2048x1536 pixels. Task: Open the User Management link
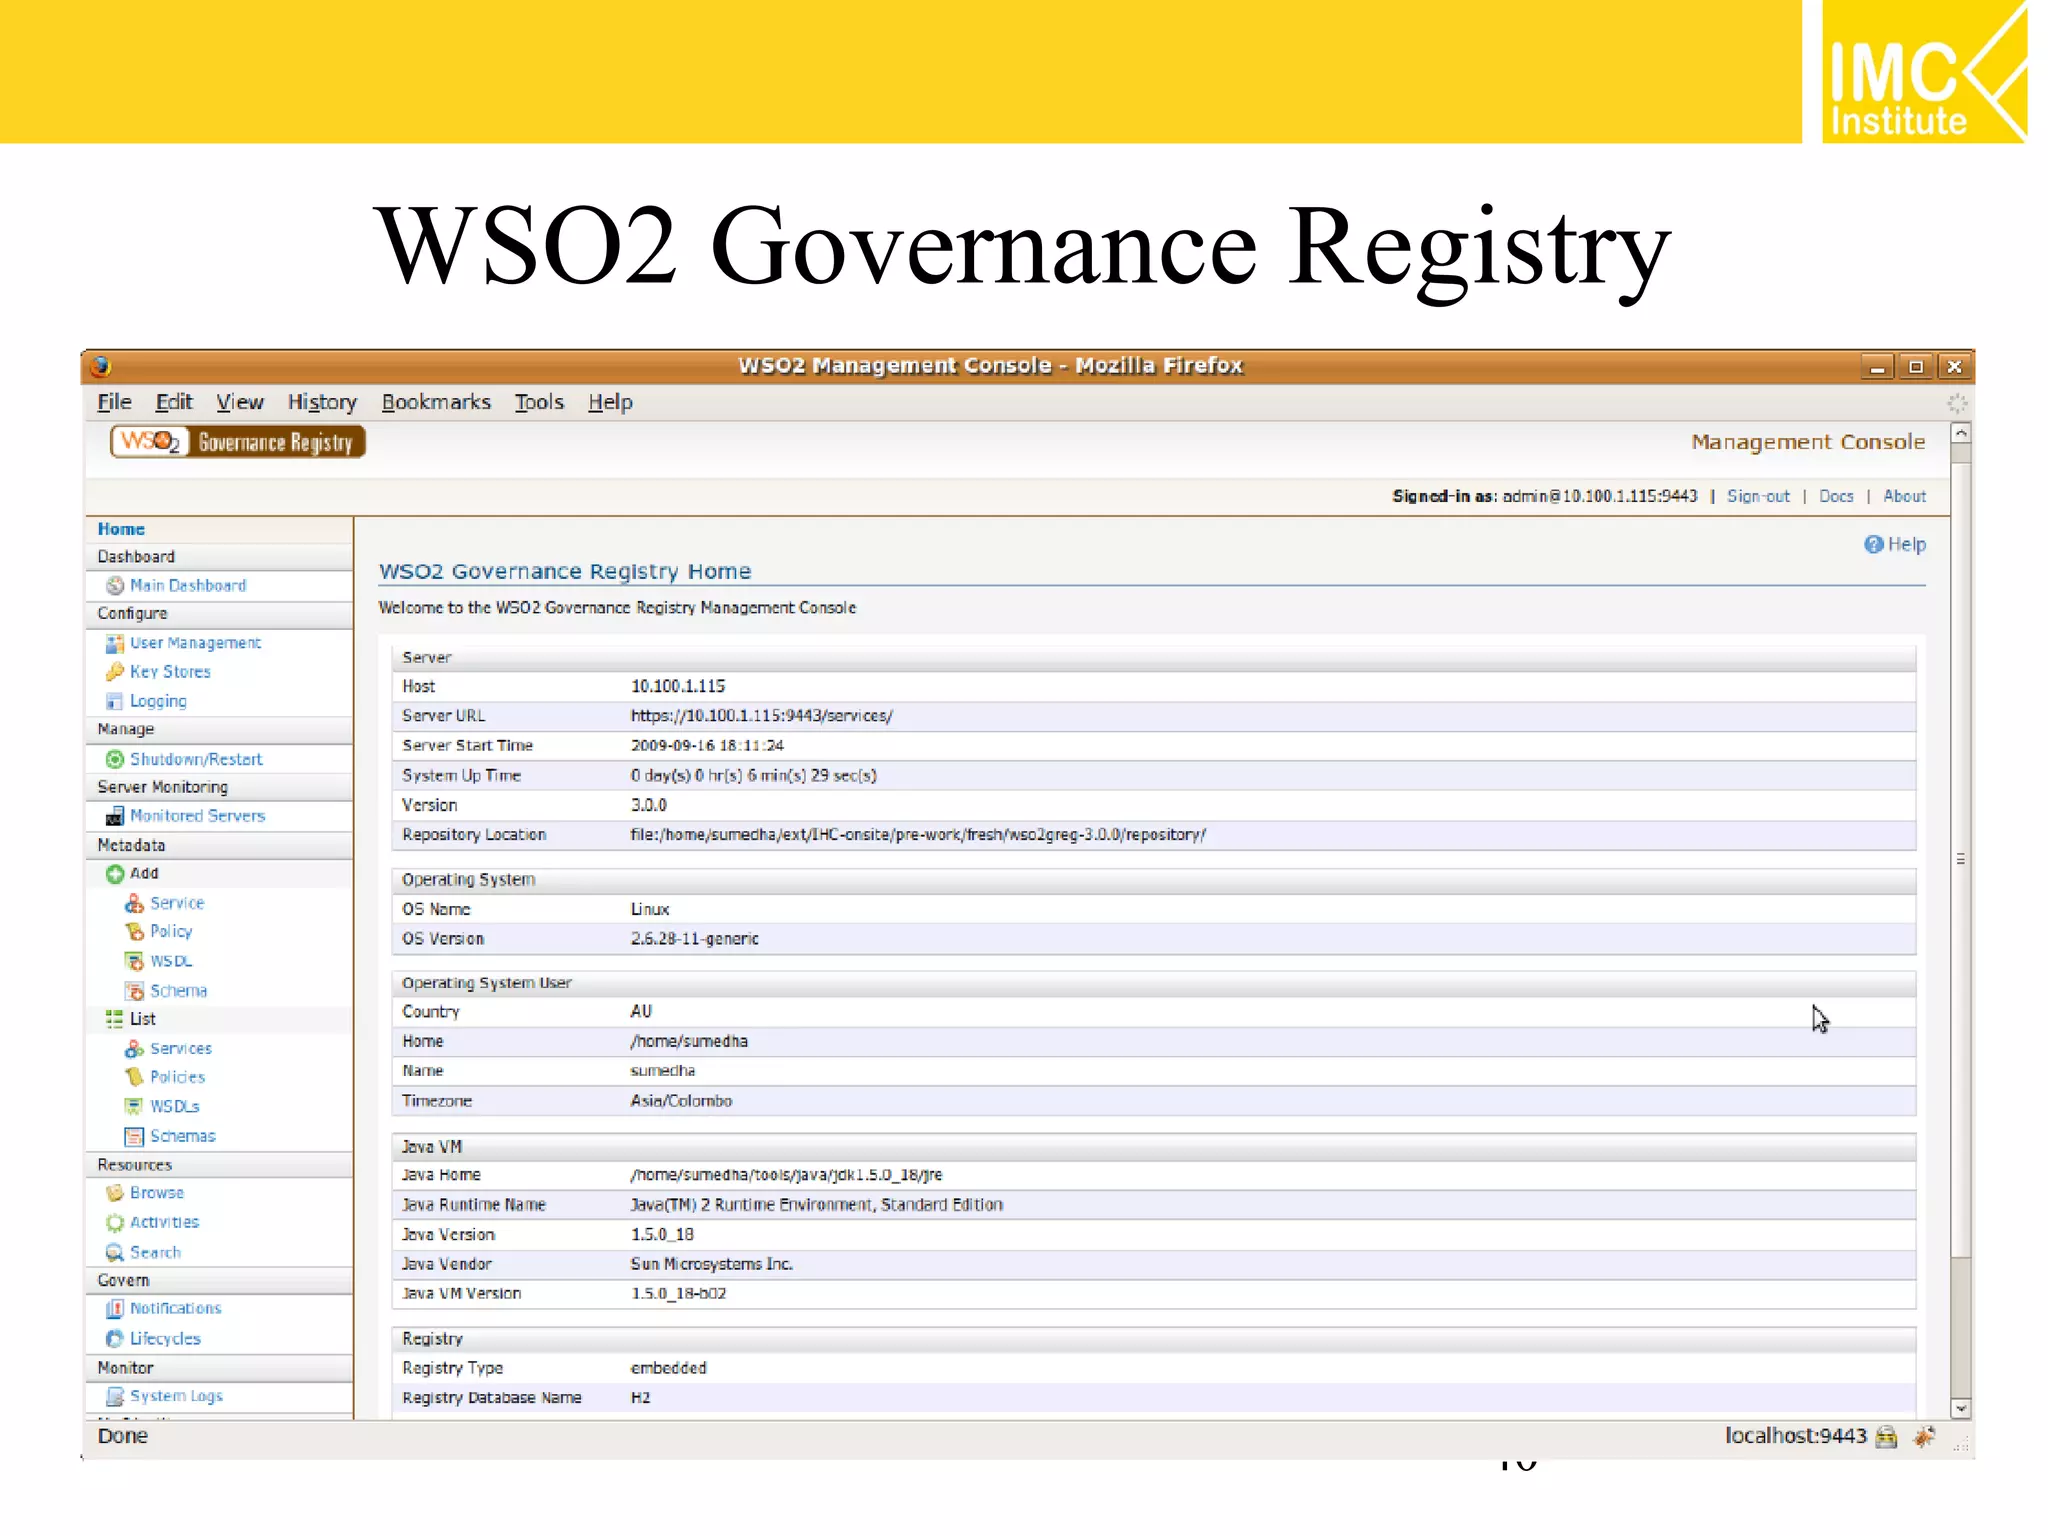click(195, 643)
